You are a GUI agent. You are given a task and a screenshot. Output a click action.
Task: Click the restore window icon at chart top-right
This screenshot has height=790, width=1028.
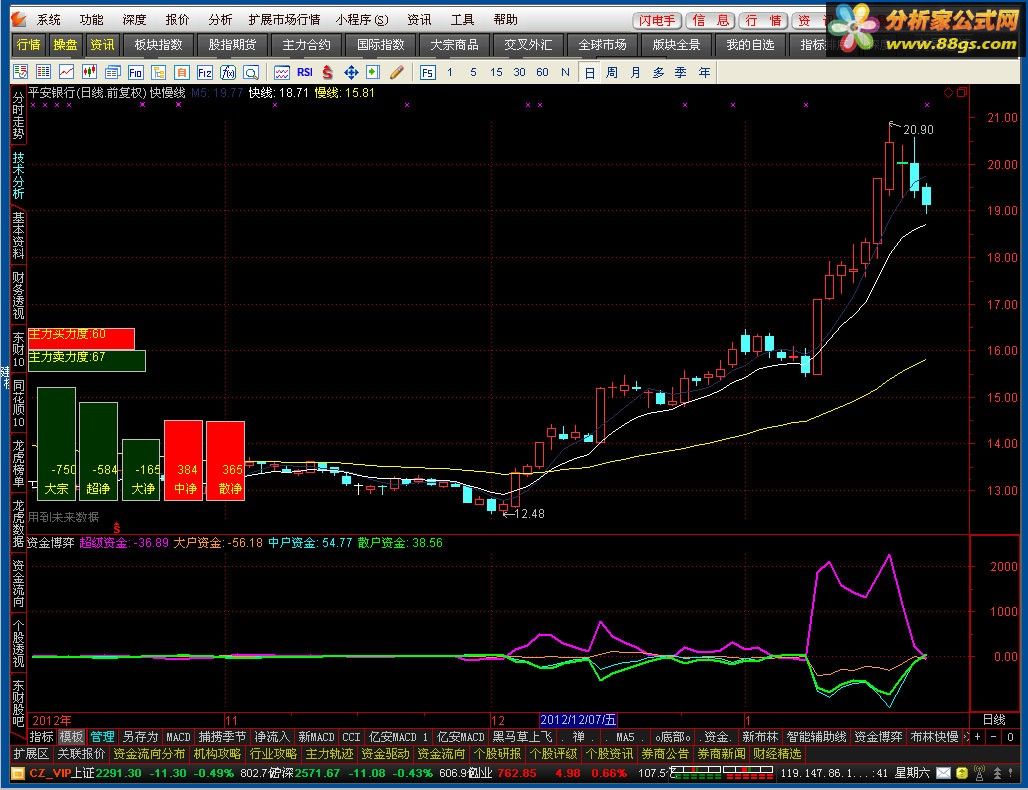coord(961,92)
